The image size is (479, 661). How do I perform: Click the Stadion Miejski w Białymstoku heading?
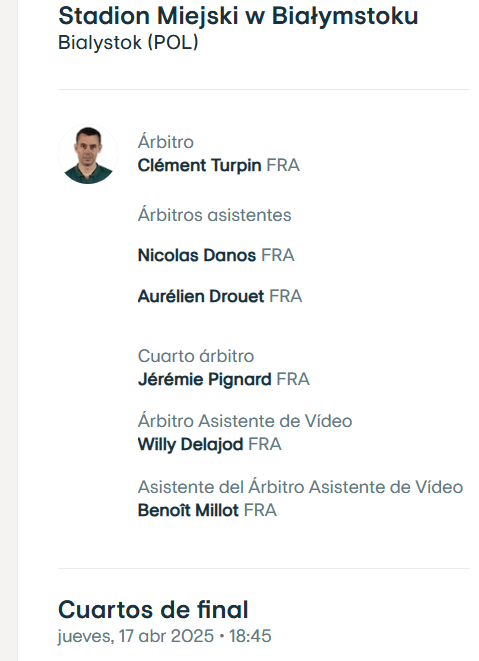[x=238, y=16]
